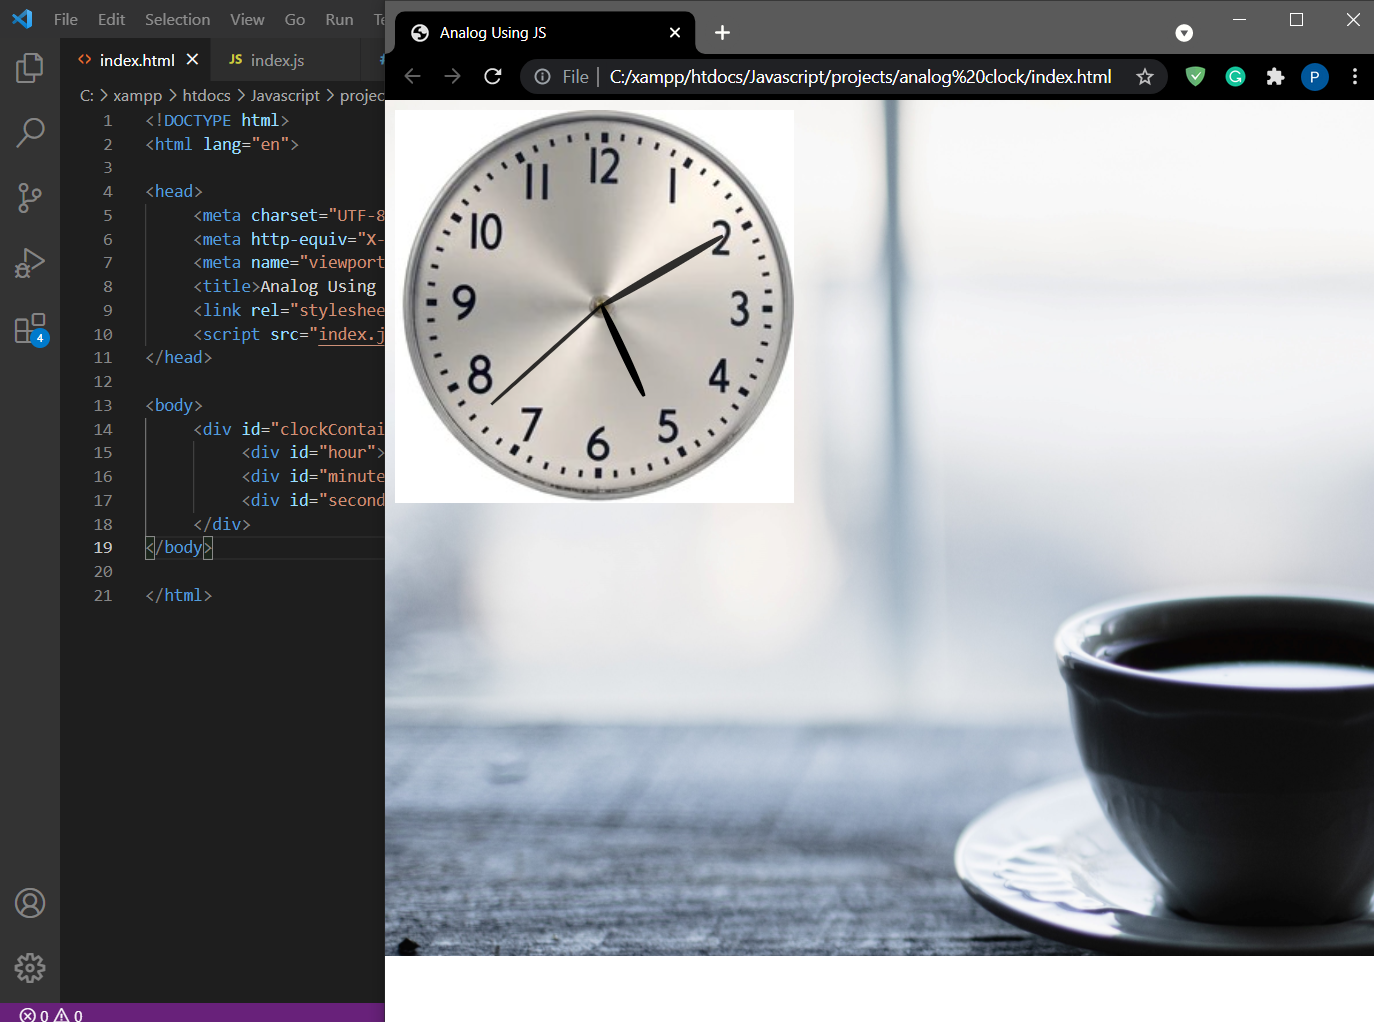Open a new browser tab

tap(722, 33)
